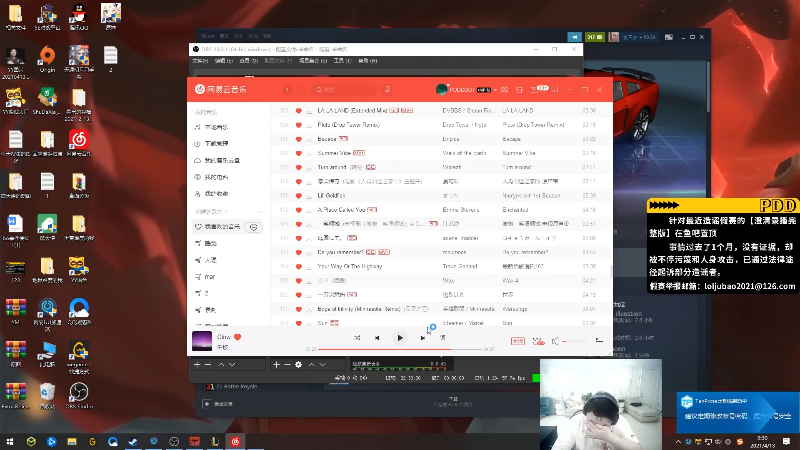Toggle the heart on Your Way Or The Highway
The width and height of the screenshot is (800, 450).
[x=299, y=266]
